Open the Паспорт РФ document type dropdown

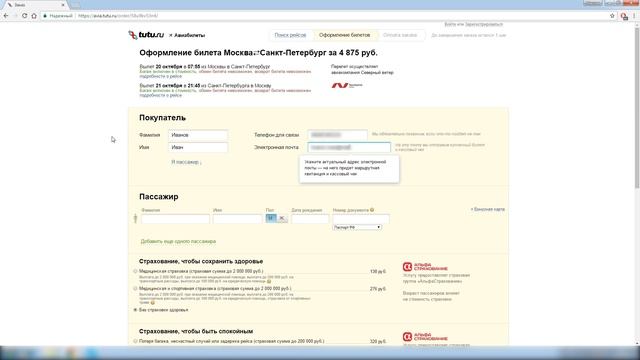(357, 227)
